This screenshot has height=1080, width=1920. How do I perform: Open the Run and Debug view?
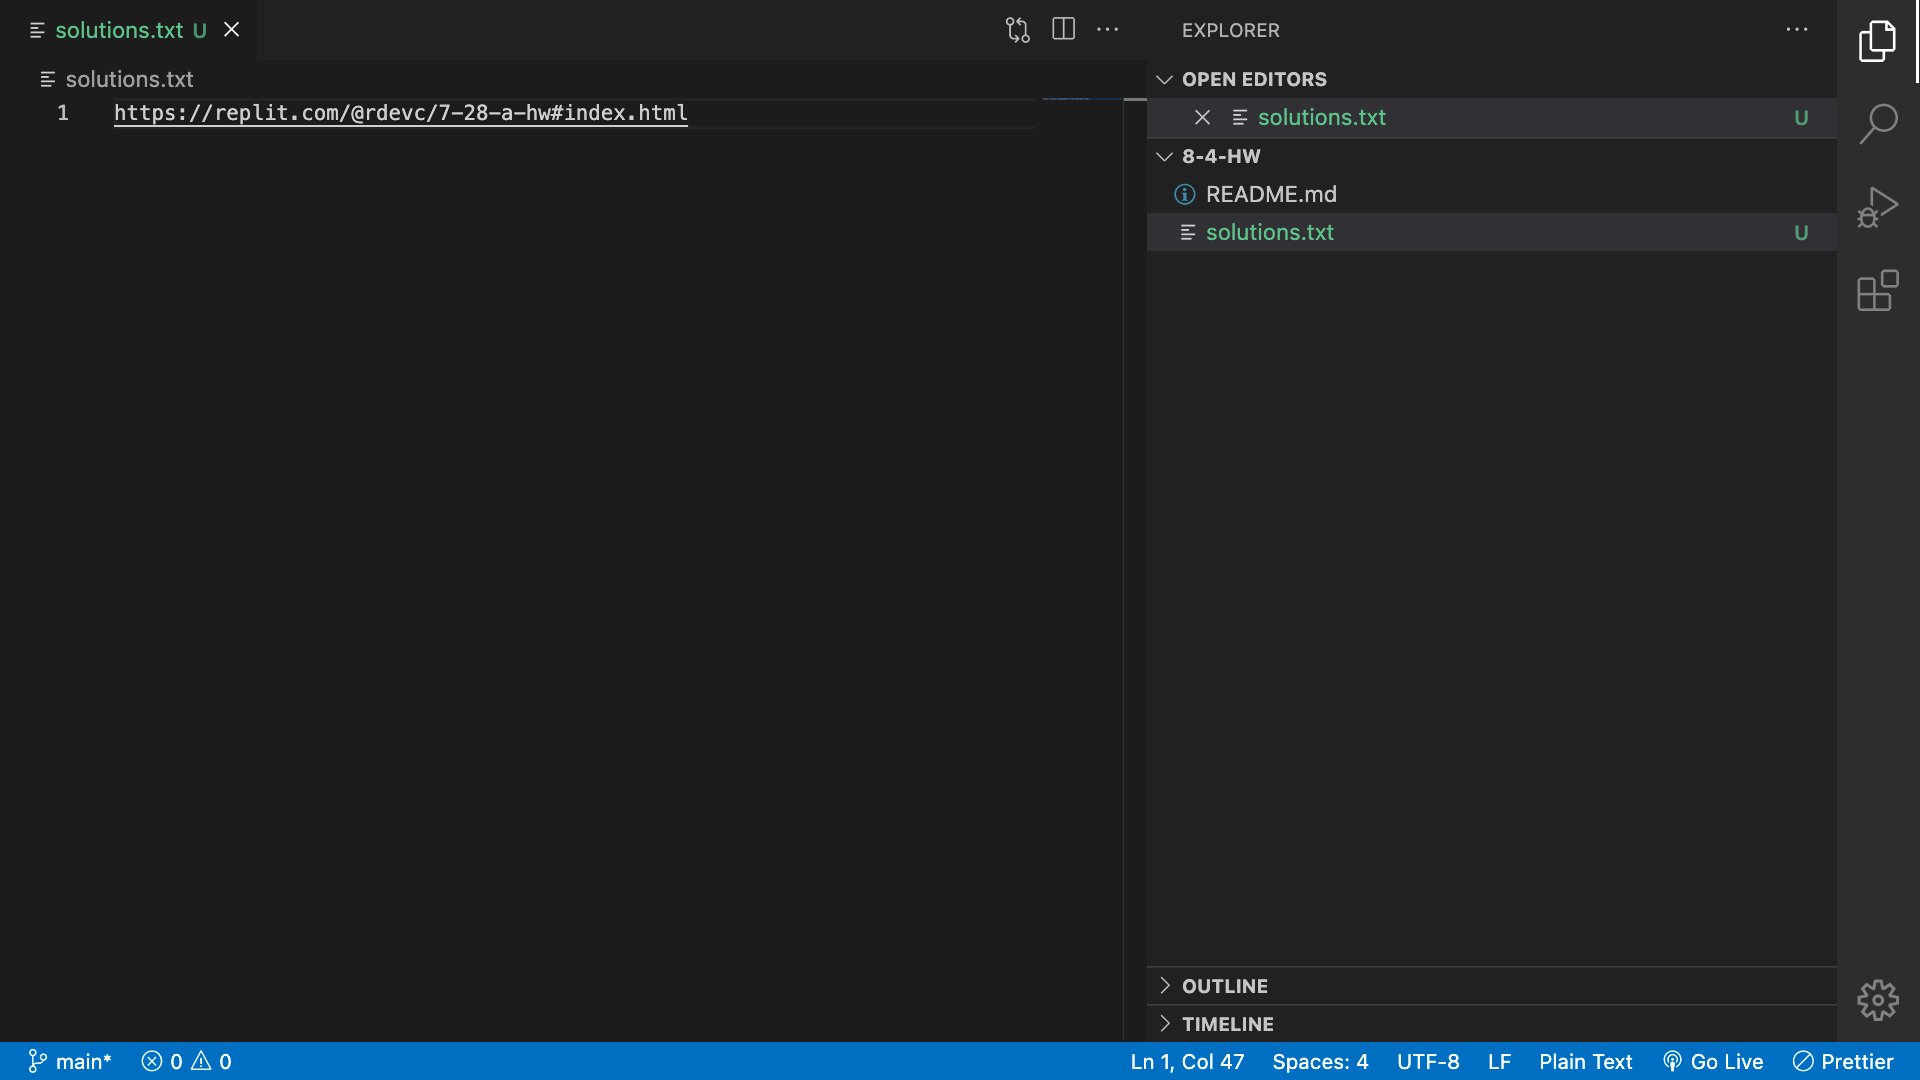point(1878,207)
